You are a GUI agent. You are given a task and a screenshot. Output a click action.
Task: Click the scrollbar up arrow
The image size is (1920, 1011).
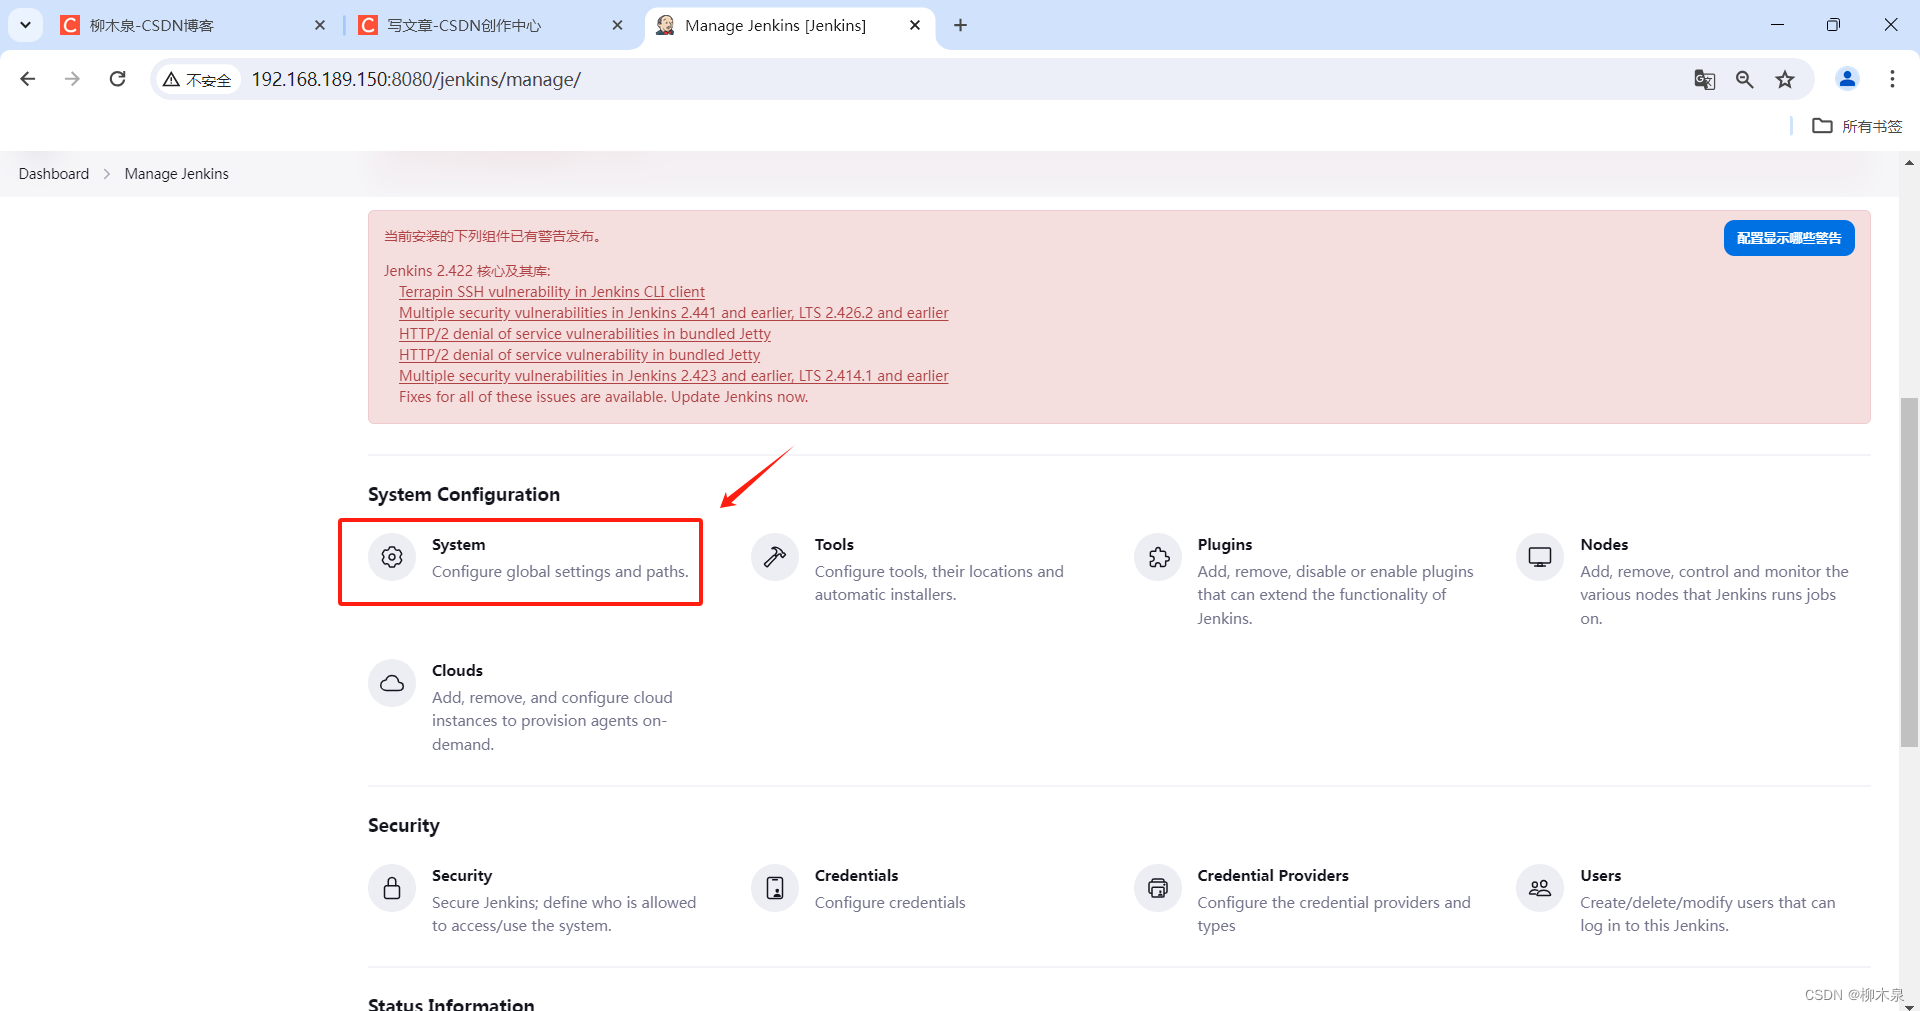point(1909,162)
